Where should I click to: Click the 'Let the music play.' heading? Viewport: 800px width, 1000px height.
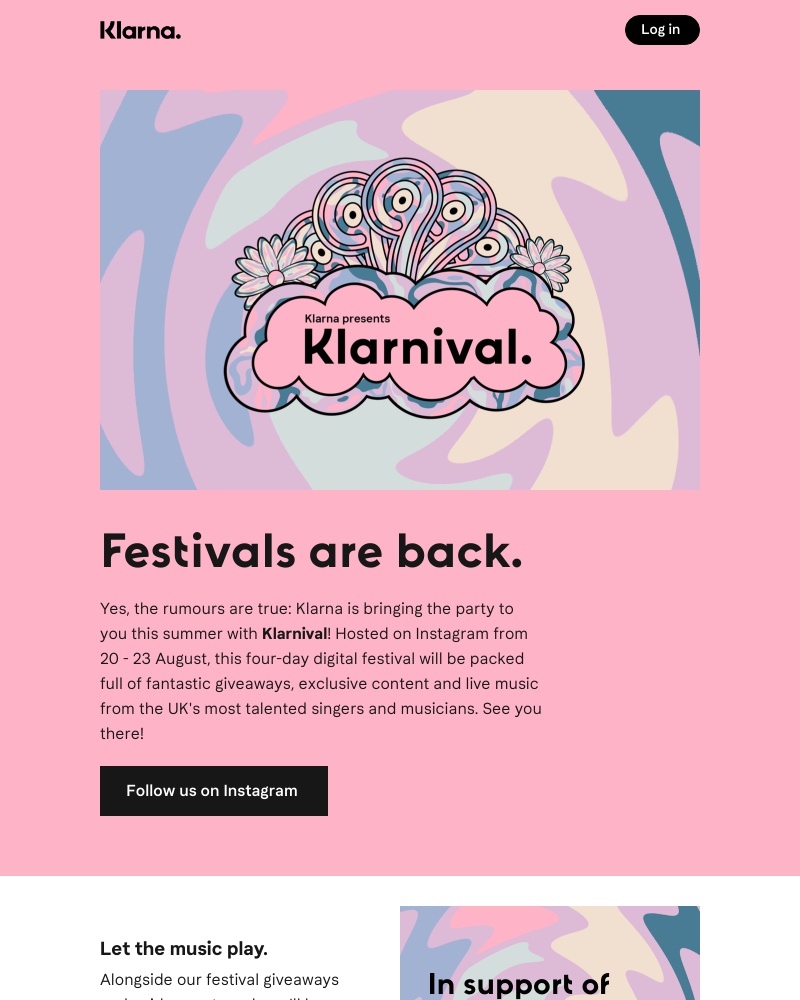point(183,948)
